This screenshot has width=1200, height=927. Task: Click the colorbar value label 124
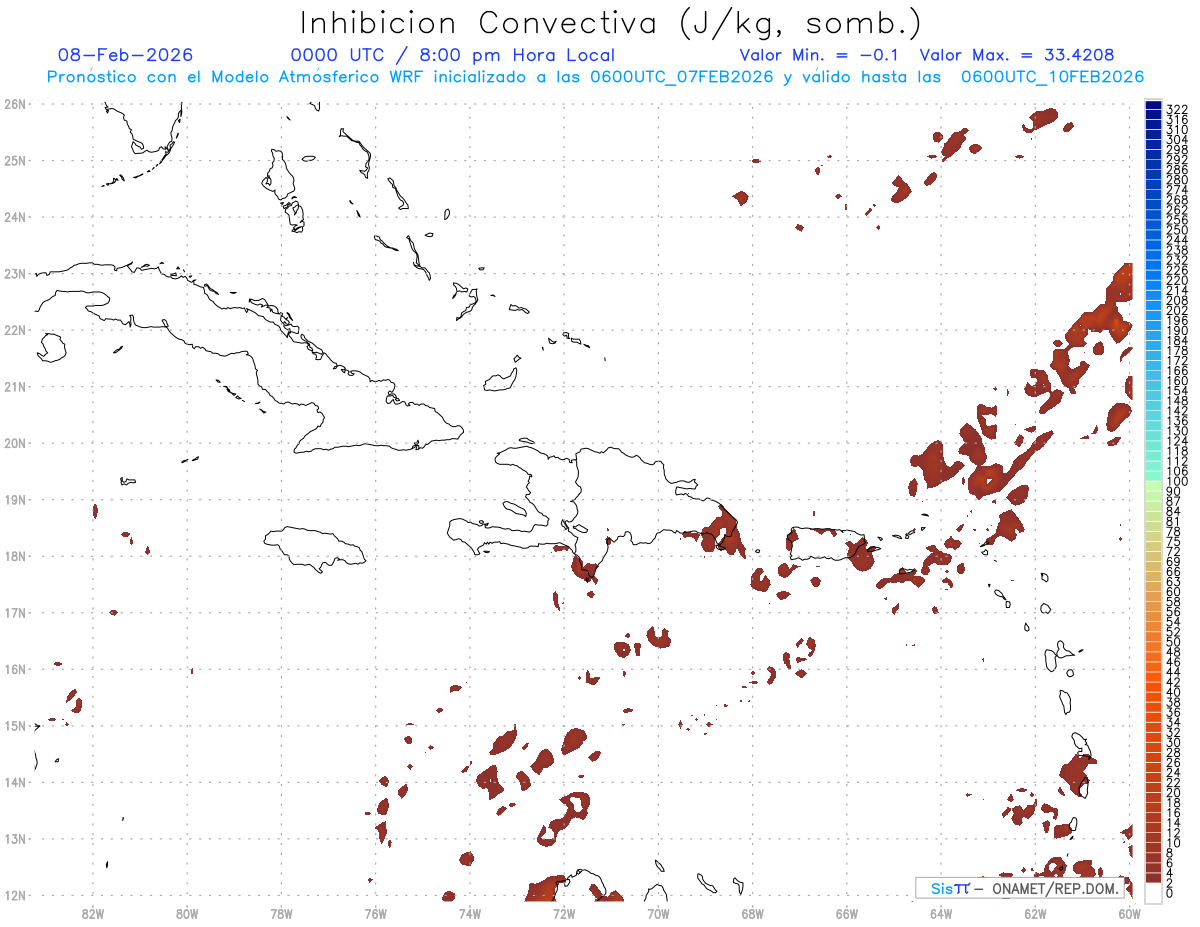(x=1177, y=441)
